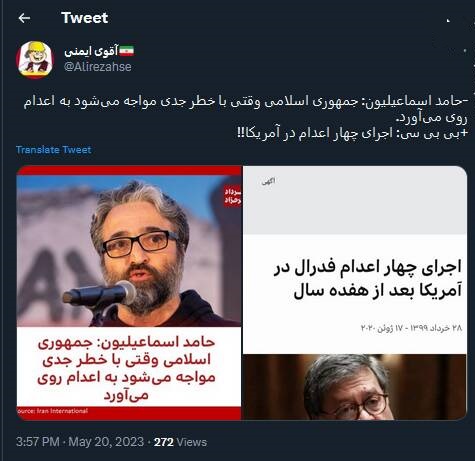Click the ۲۸ خرداد ۱۳۹۹ date line
Screen dimensions: 475x461
point(411,328)
